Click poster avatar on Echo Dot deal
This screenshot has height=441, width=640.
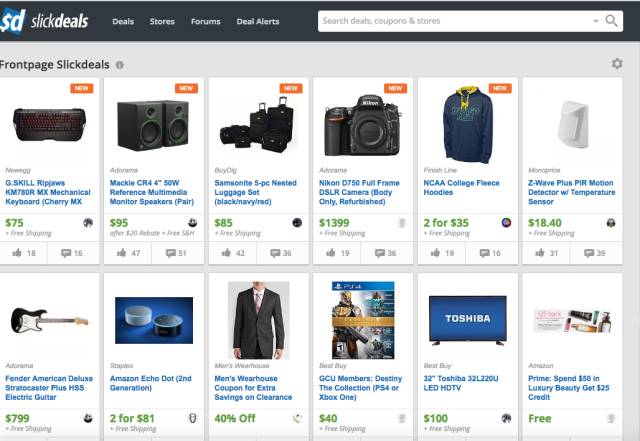click(193, 418)
